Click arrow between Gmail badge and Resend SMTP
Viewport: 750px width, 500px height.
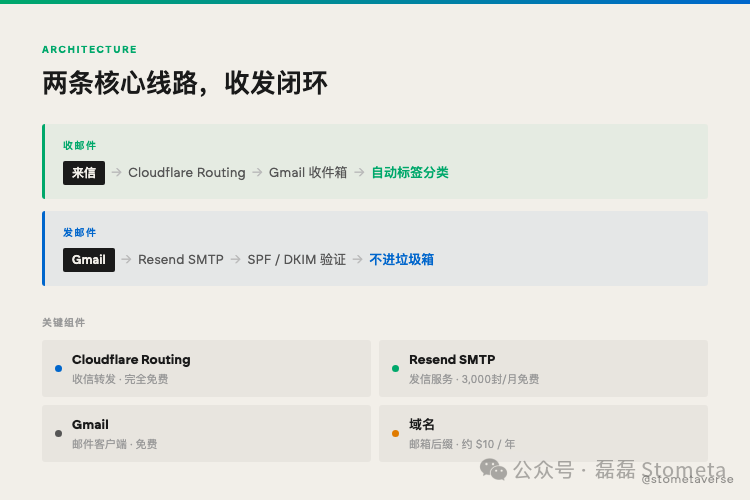pyautogui.click(x=126, y=259)
